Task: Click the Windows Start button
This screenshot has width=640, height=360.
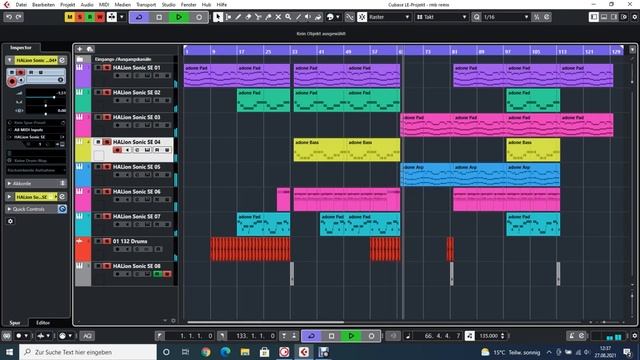Action: click(x=9, y=352)
